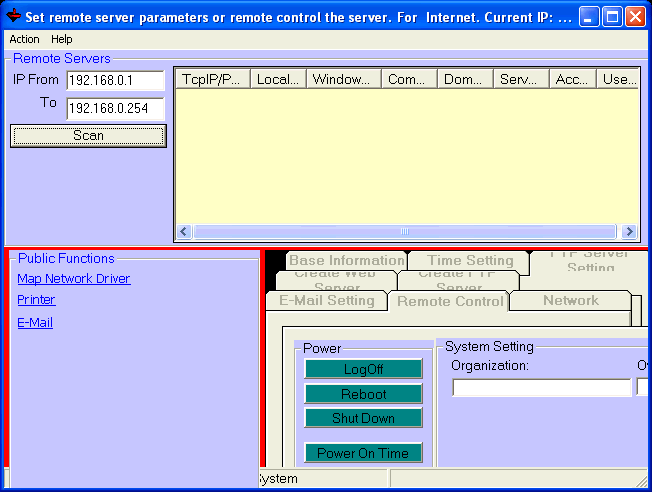Click the IP From address field
Screen dimensions: 652x492
click(x=115, y=80)
